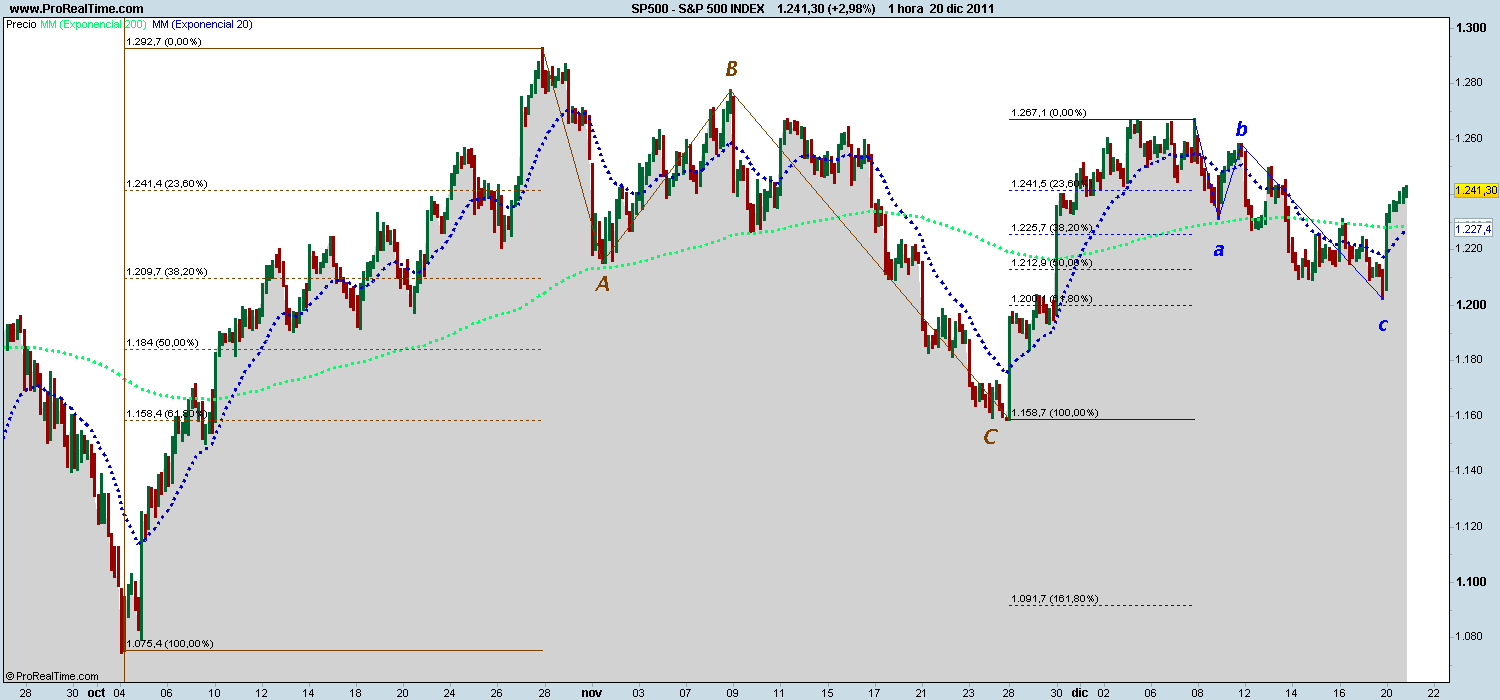Click the 1.158,4 (61,80%) Fibonacci label
Viewport: 1500px width, 700px height.
[167, 413]
